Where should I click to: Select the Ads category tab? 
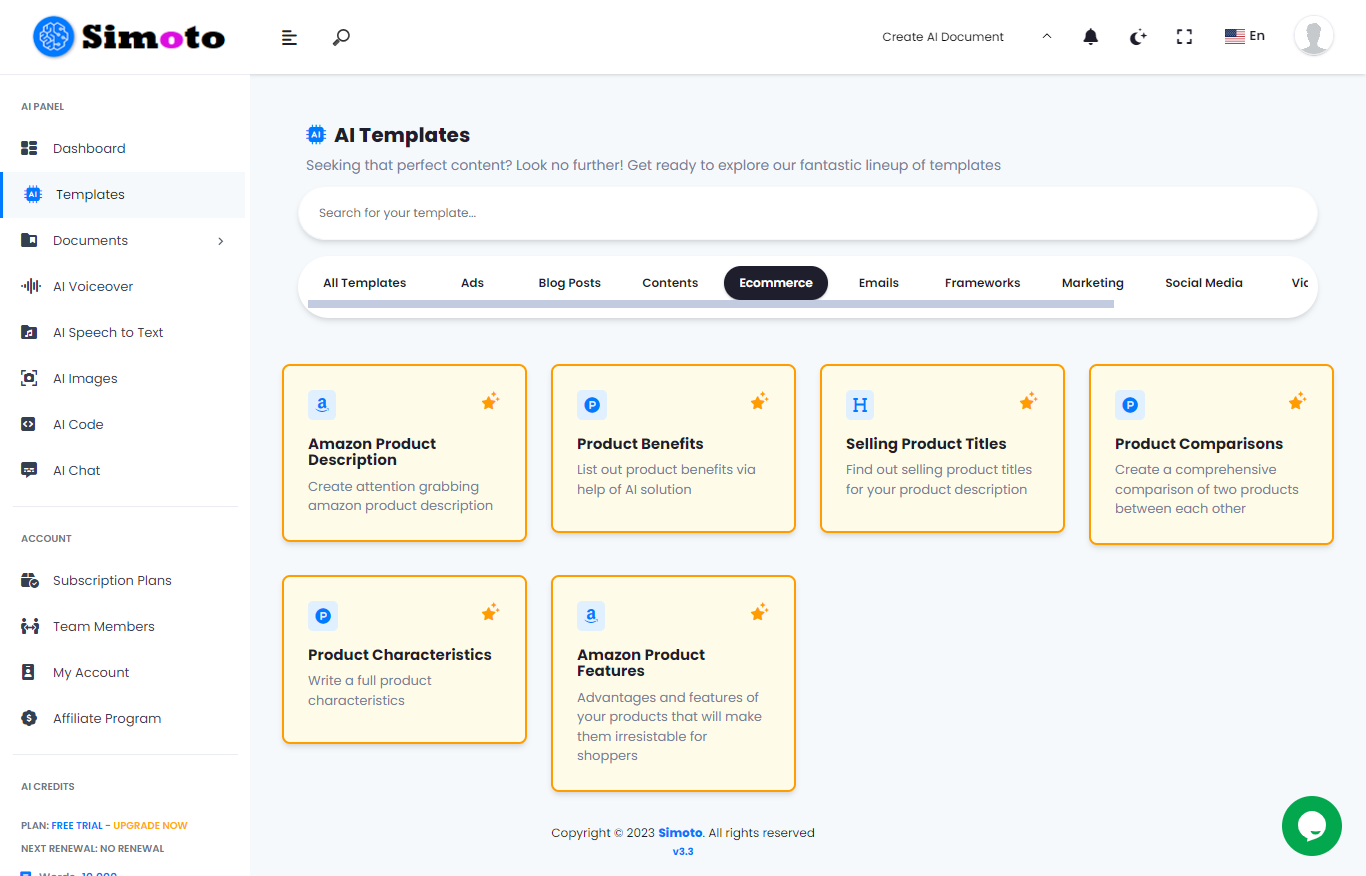[472, 283]
